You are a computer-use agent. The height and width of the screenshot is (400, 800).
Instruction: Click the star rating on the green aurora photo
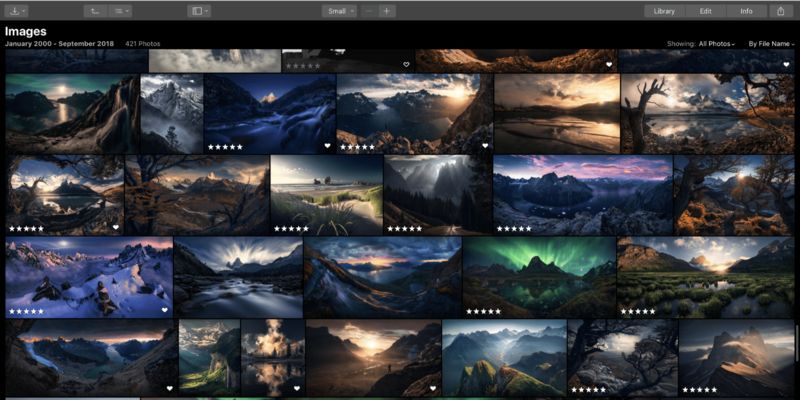click(x=483, y=311)
